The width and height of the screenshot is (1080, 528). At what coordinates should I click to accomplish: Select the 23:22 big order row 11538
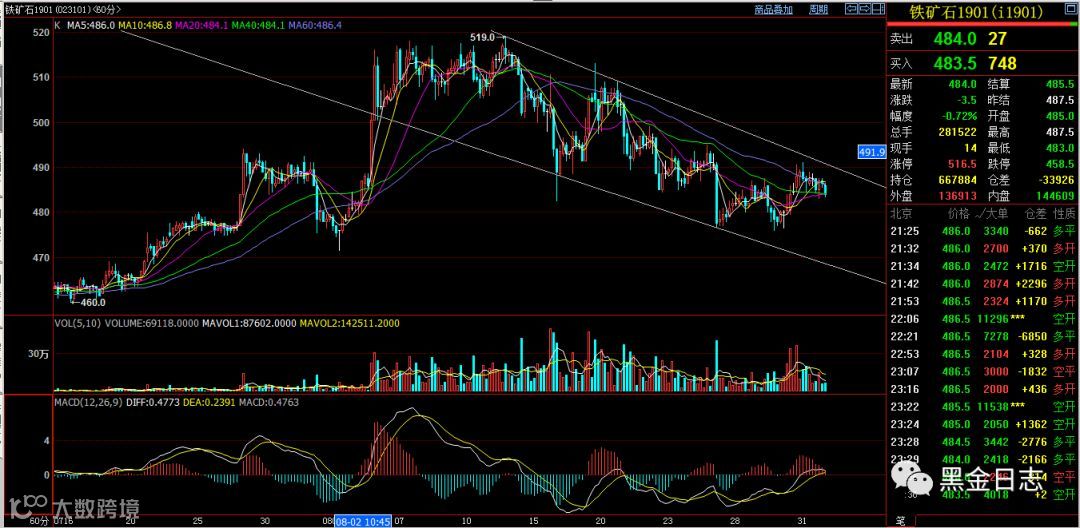(984, 409)
